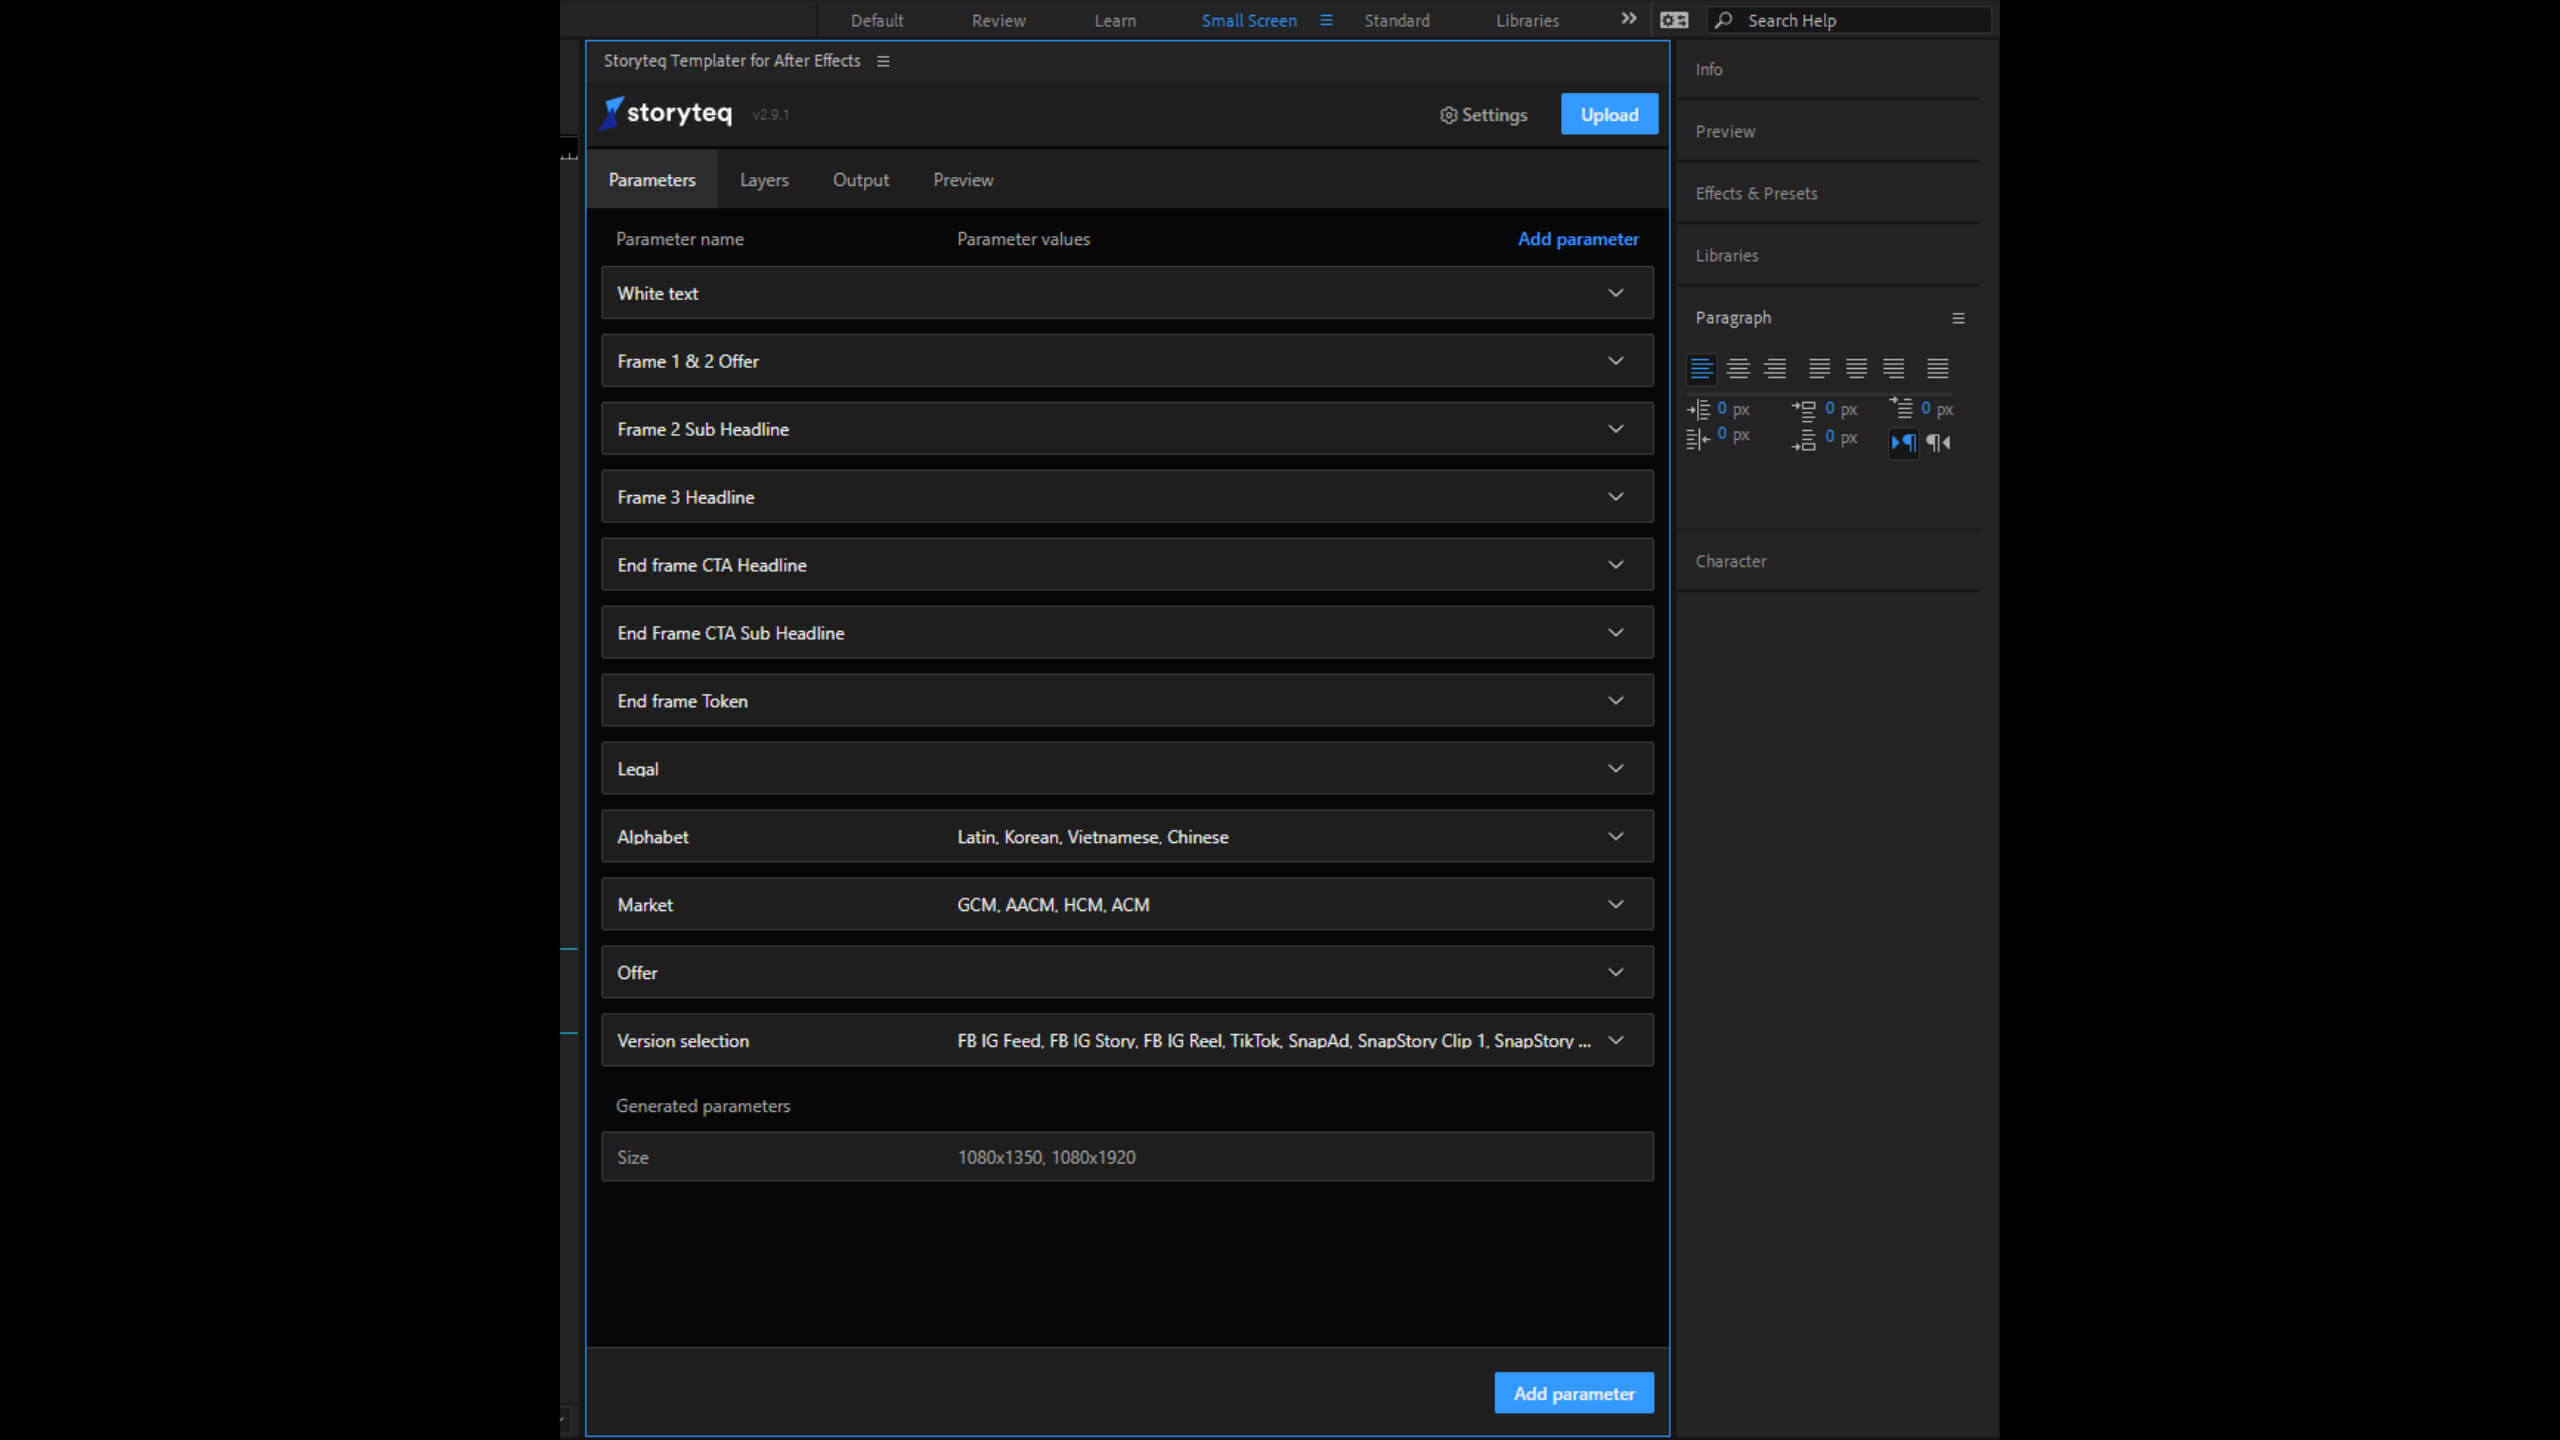This screenshot has width=2560, height=1440.
Task: Expand the Market parameter row
Action: [x=1615, y=905]
